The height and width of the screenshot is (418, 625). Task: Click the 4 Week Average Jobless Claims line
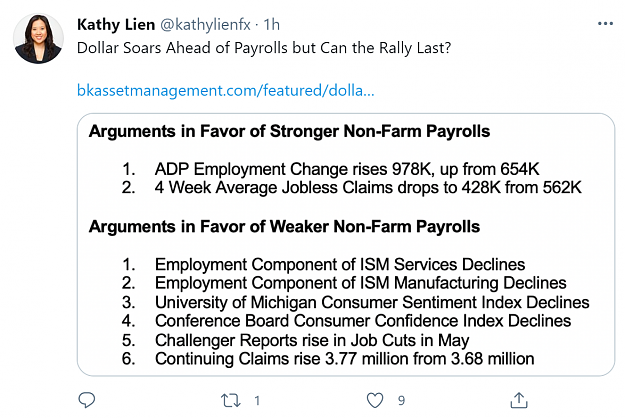(x=368, y=187)
